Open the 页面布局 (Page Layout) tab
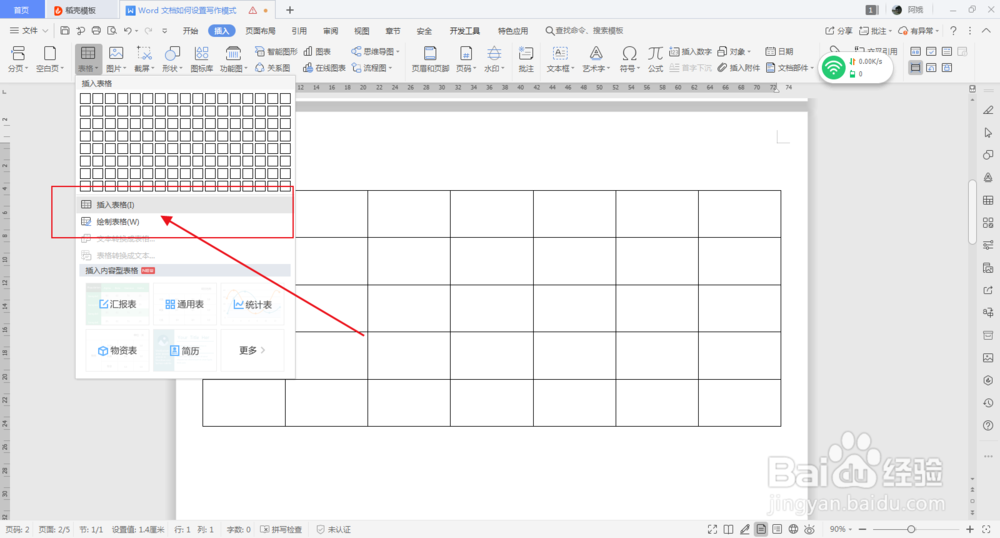The height and width of the screenshot is (538, 1000). (x=260, y=31)
